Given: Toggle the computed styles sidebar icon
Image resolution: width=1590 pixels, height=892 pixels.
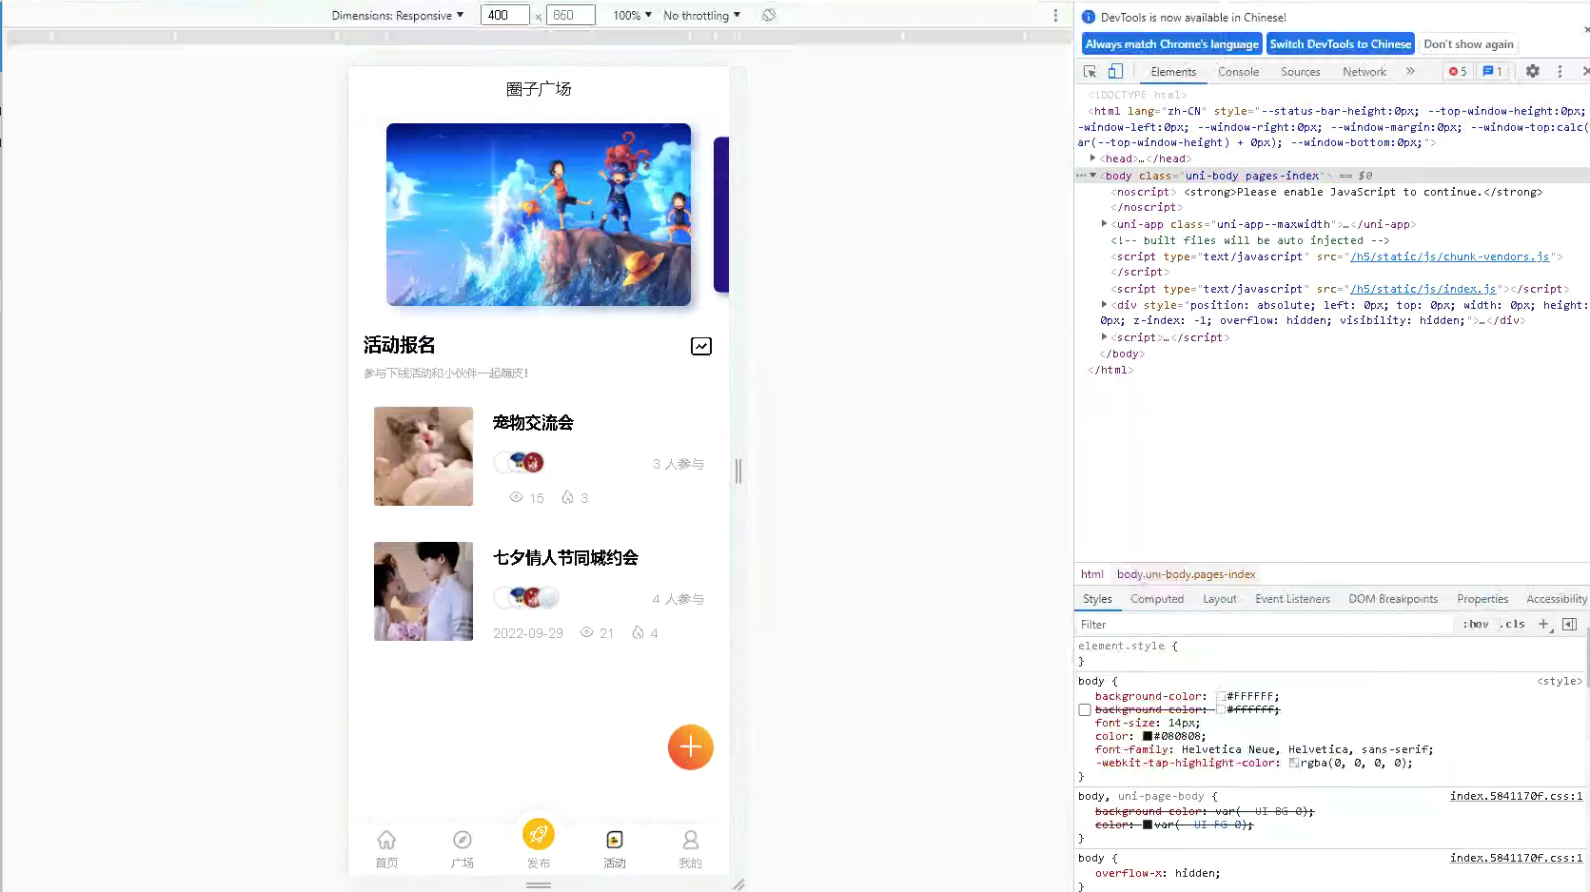Looking at the screenshot, I should 1569,624.
